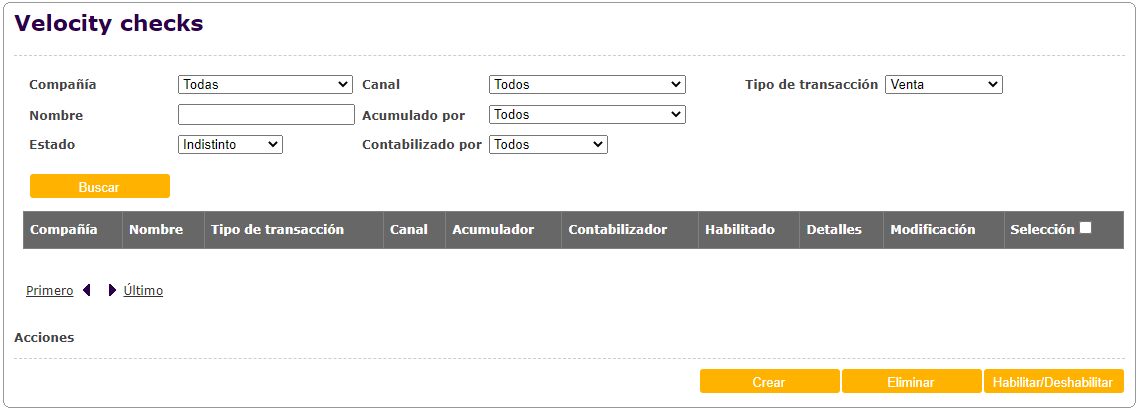
Task: Open the Estado dropdown
Action: click(x=230, y=145)
